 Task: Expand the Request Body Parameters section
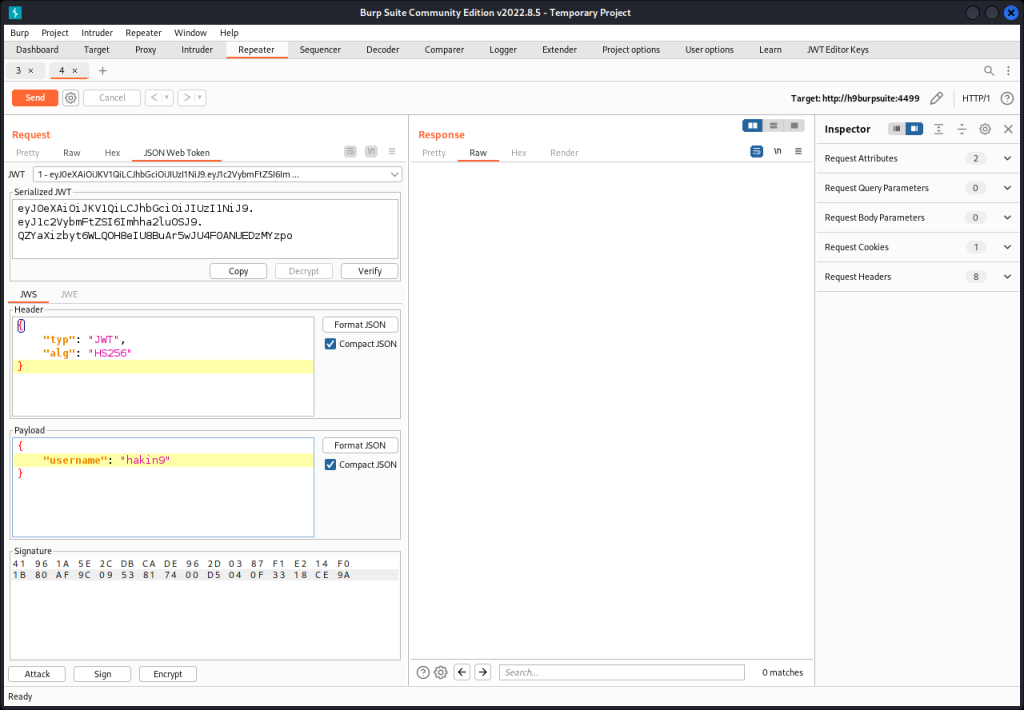[x=918, y=218]
